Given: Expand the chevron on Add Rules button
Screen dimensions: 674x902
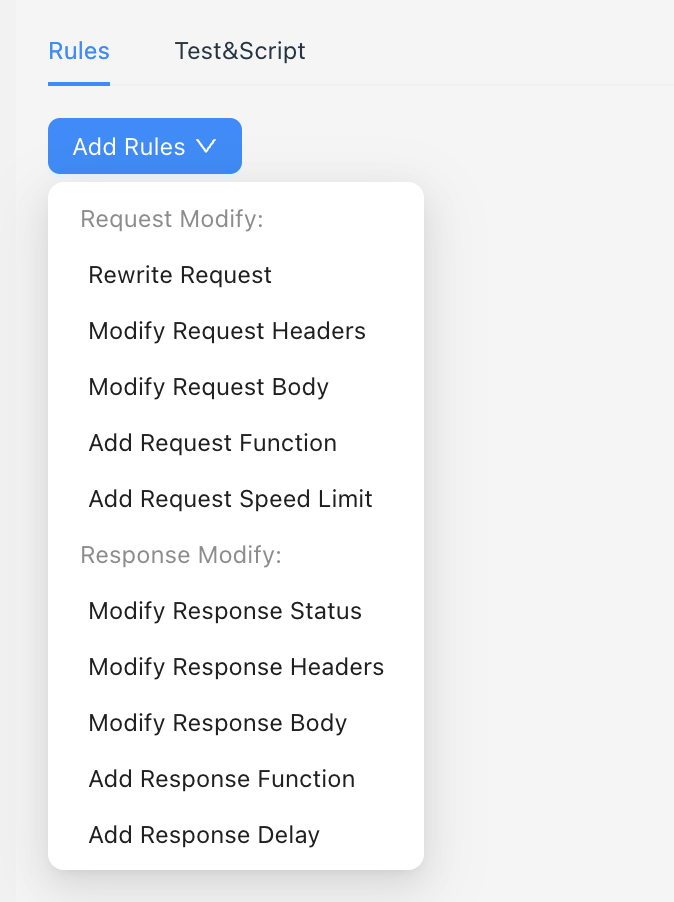Looking at the screenshot, I should (207, 146).
